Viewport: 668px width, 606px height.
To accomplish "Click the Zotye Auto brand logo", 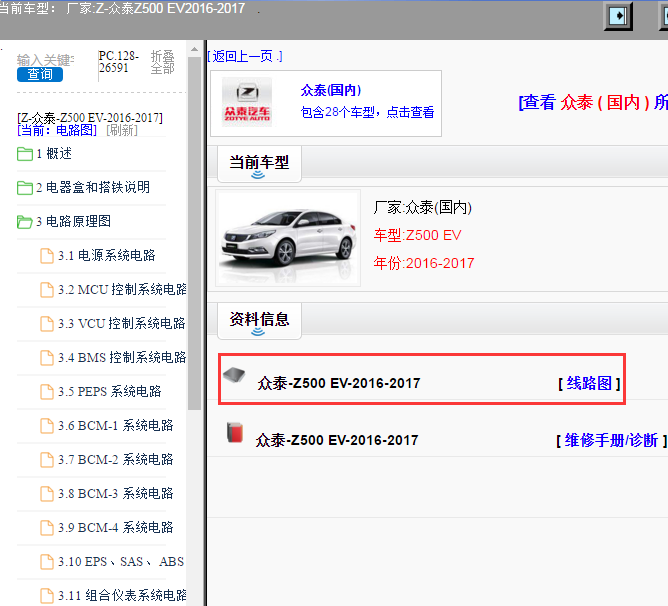I will 247,102.
